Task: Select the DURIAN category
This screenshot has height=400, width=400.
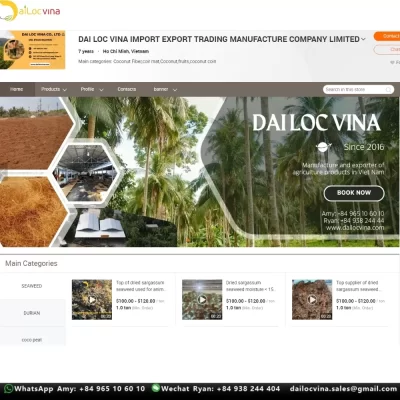Action: click(32, 313)
